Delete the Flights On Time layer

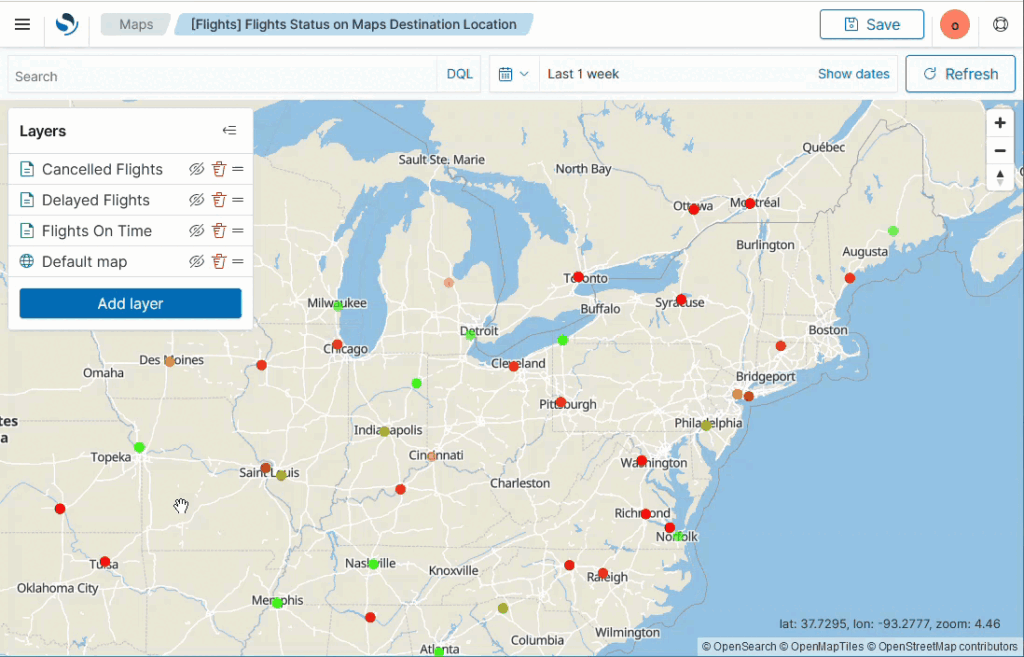pos(219,231)
